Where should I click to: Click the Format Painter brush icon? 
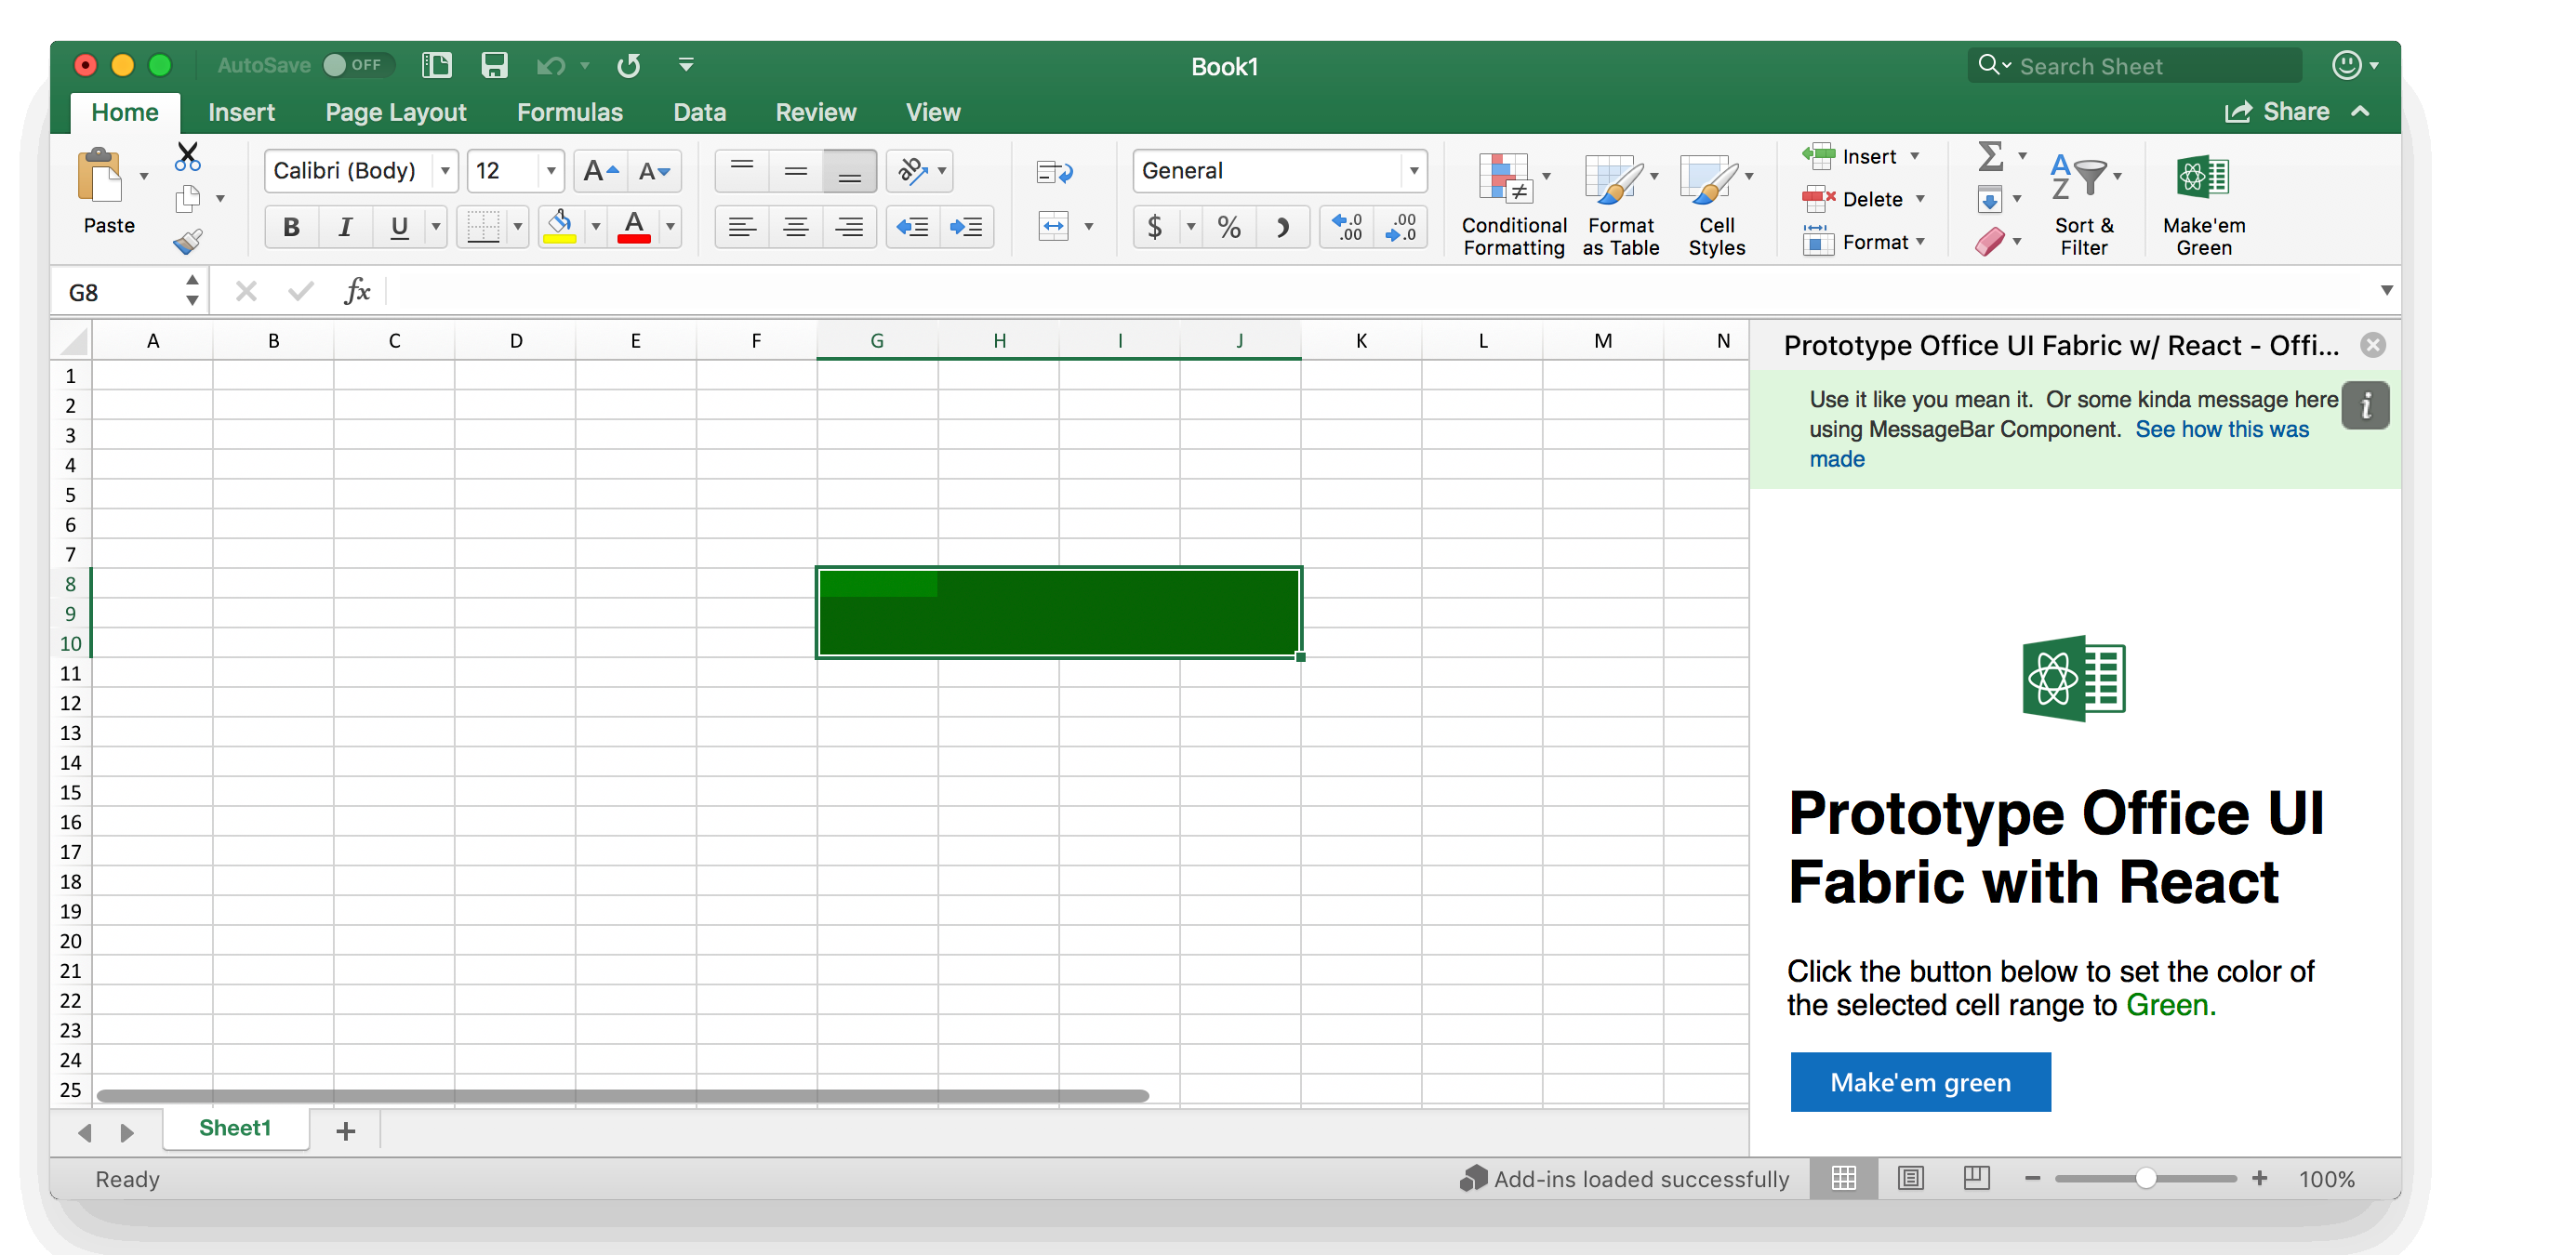(x=187, y=241)
